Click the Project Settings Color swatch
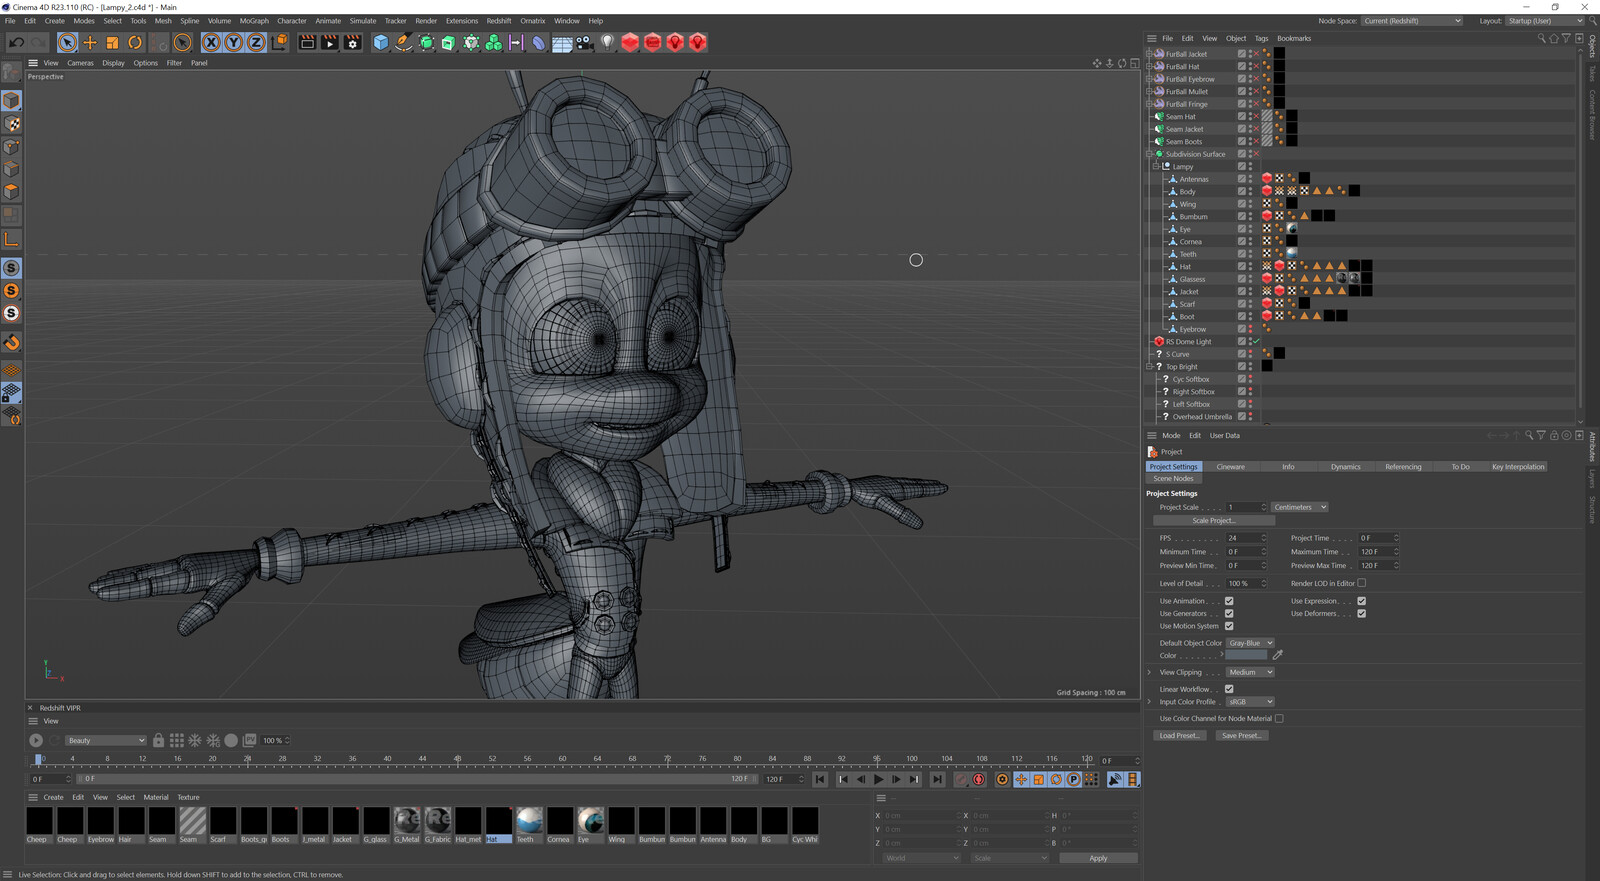1600x881 pixels. pos(1246,655)
